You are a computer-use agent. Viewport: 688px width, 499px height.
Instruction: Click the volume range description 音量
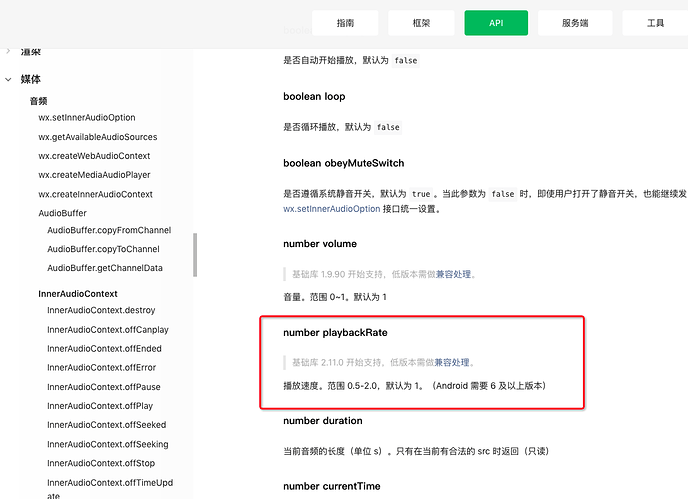tap(335, 297)
